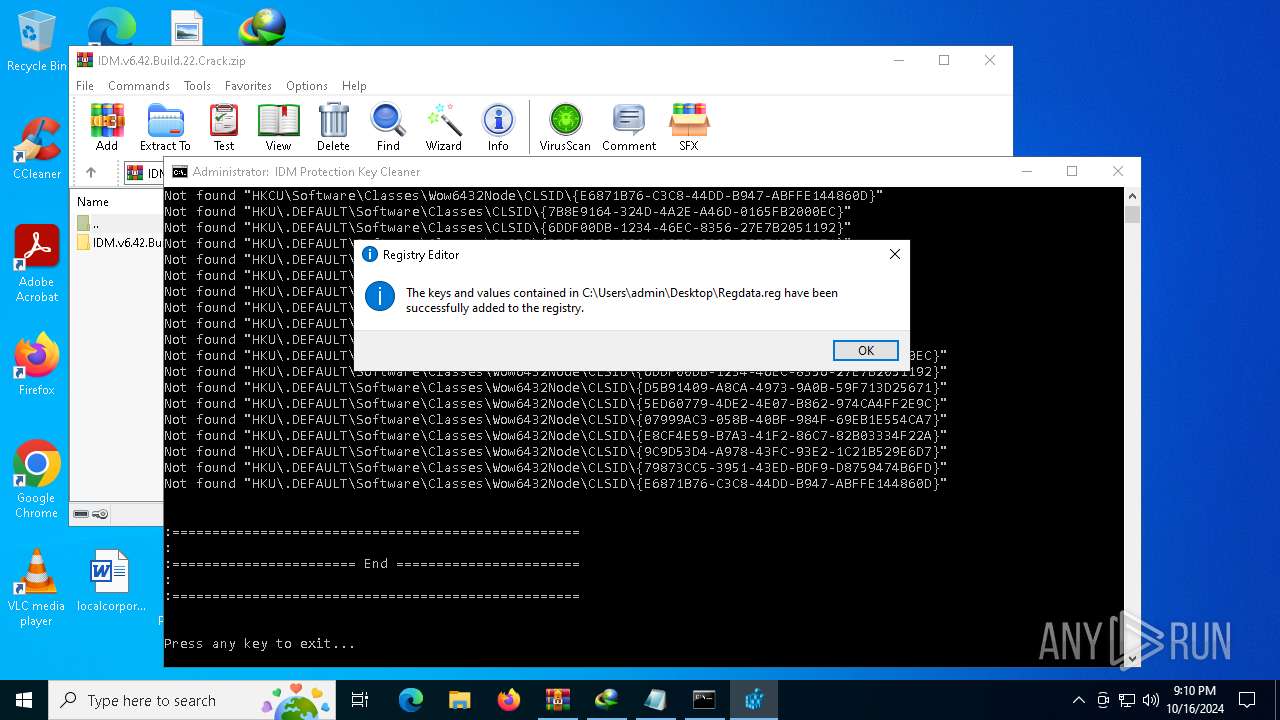1280x720 pixels.
Task: Open Recycle Bin desktop icon
Action: pyautogui.click(x=37, y=42)
